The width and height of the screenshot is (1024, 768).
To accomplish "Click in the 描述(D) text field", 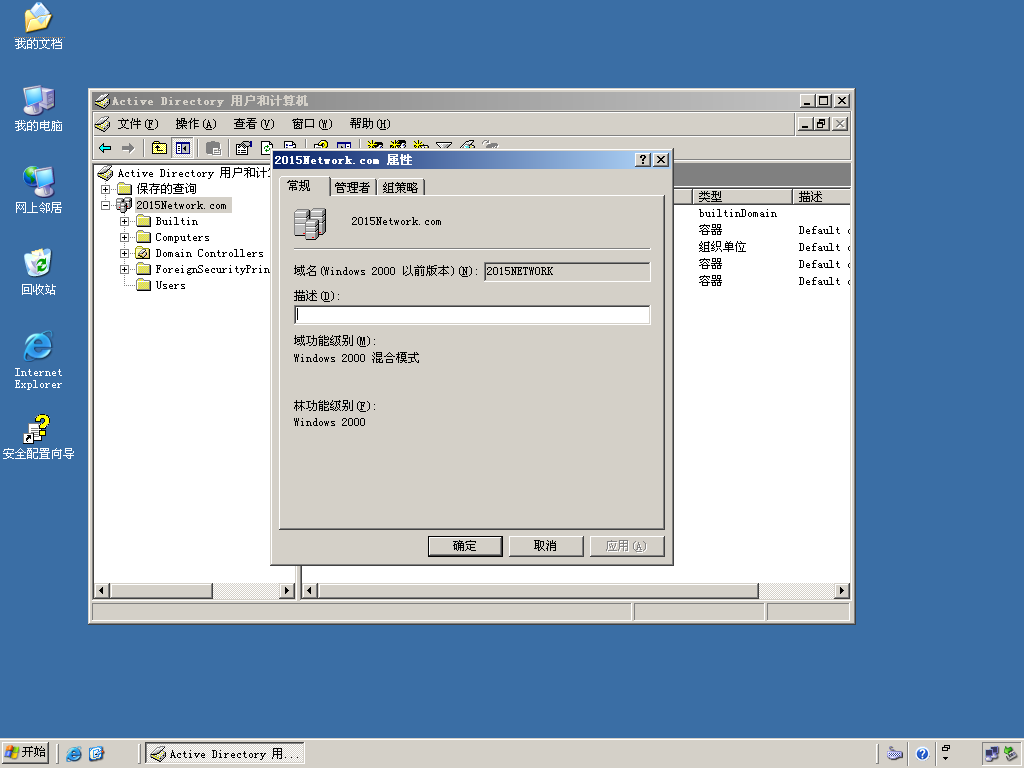I will pos(472,315).
